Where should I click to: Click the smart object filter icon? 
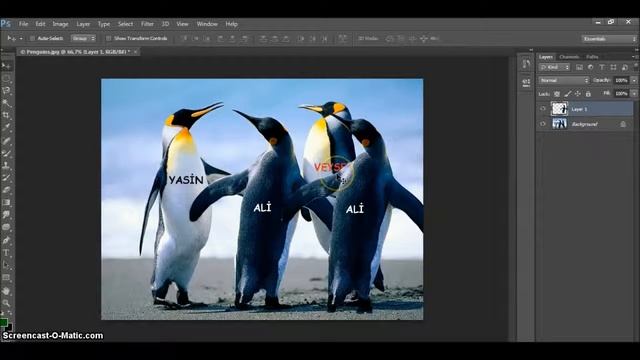624,67
